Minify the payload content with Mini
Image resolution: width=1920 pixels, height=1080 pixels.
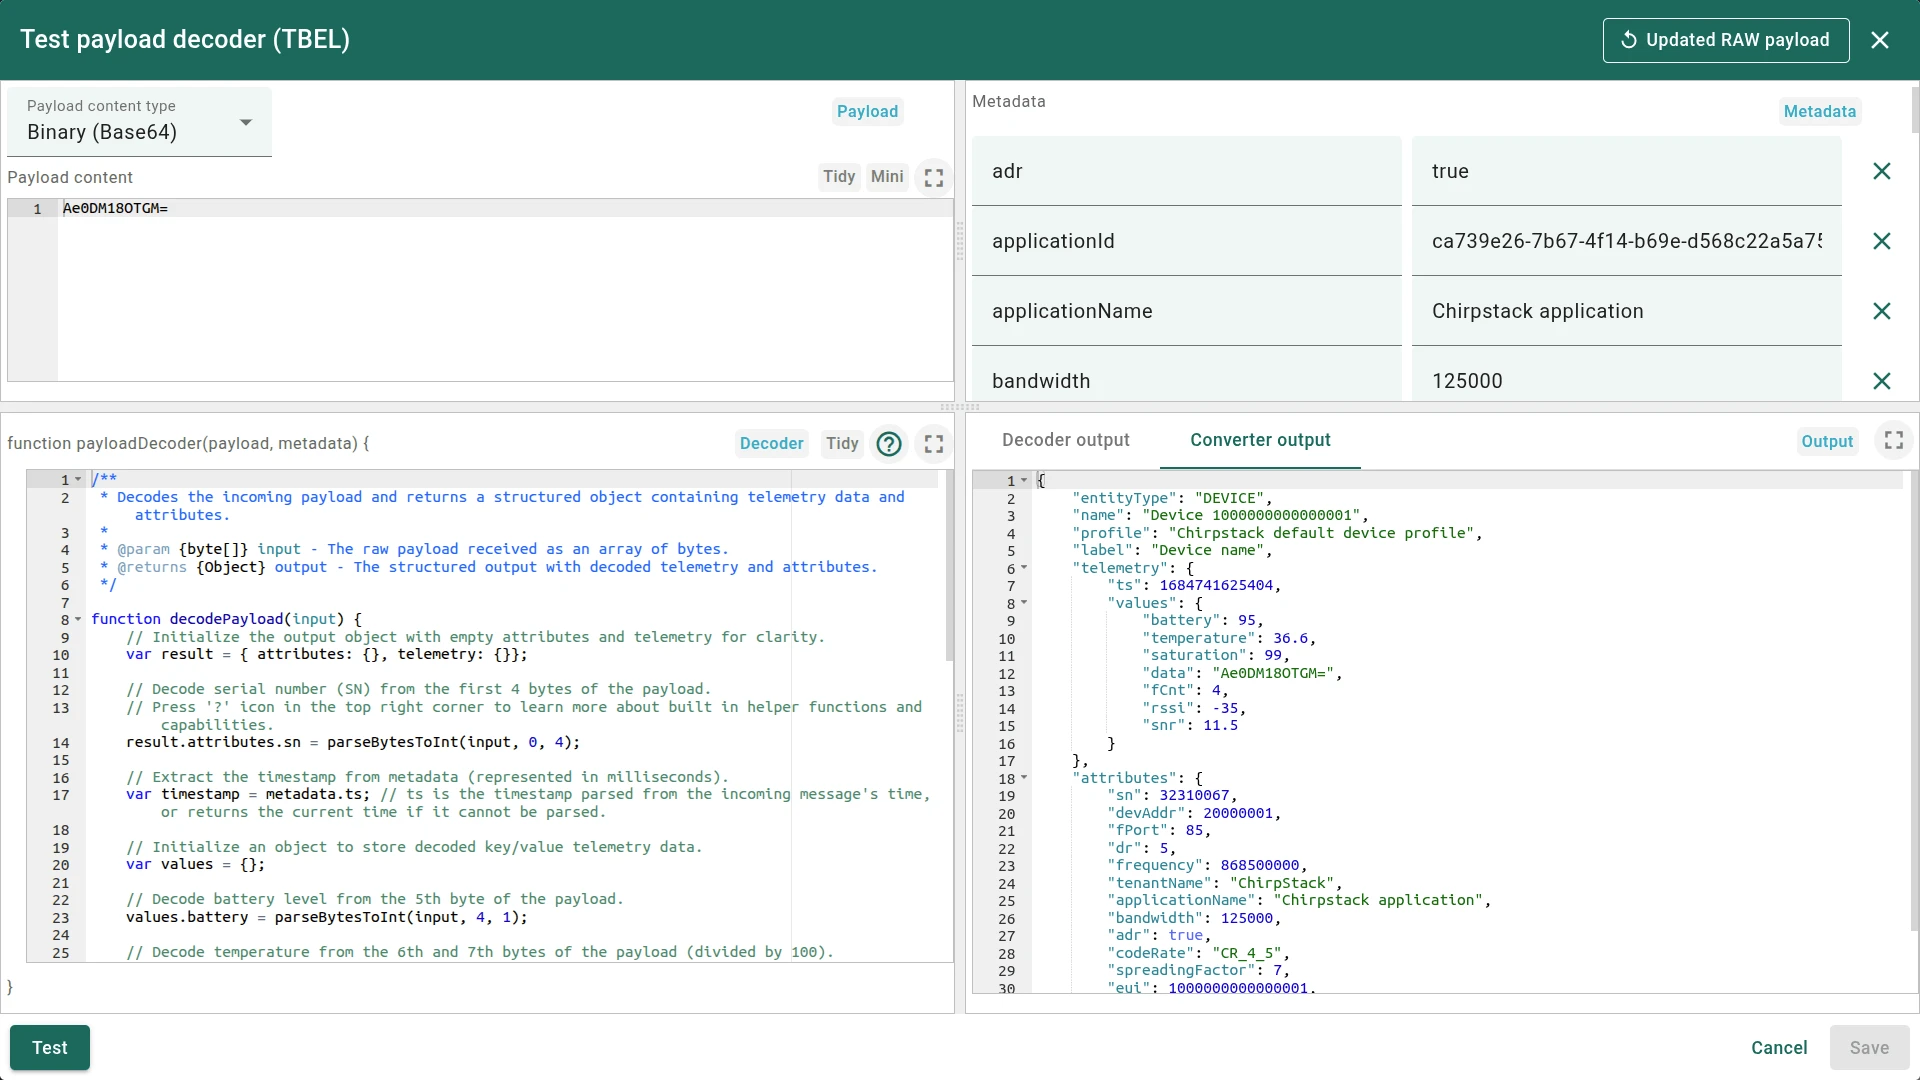tap(887, 177)
